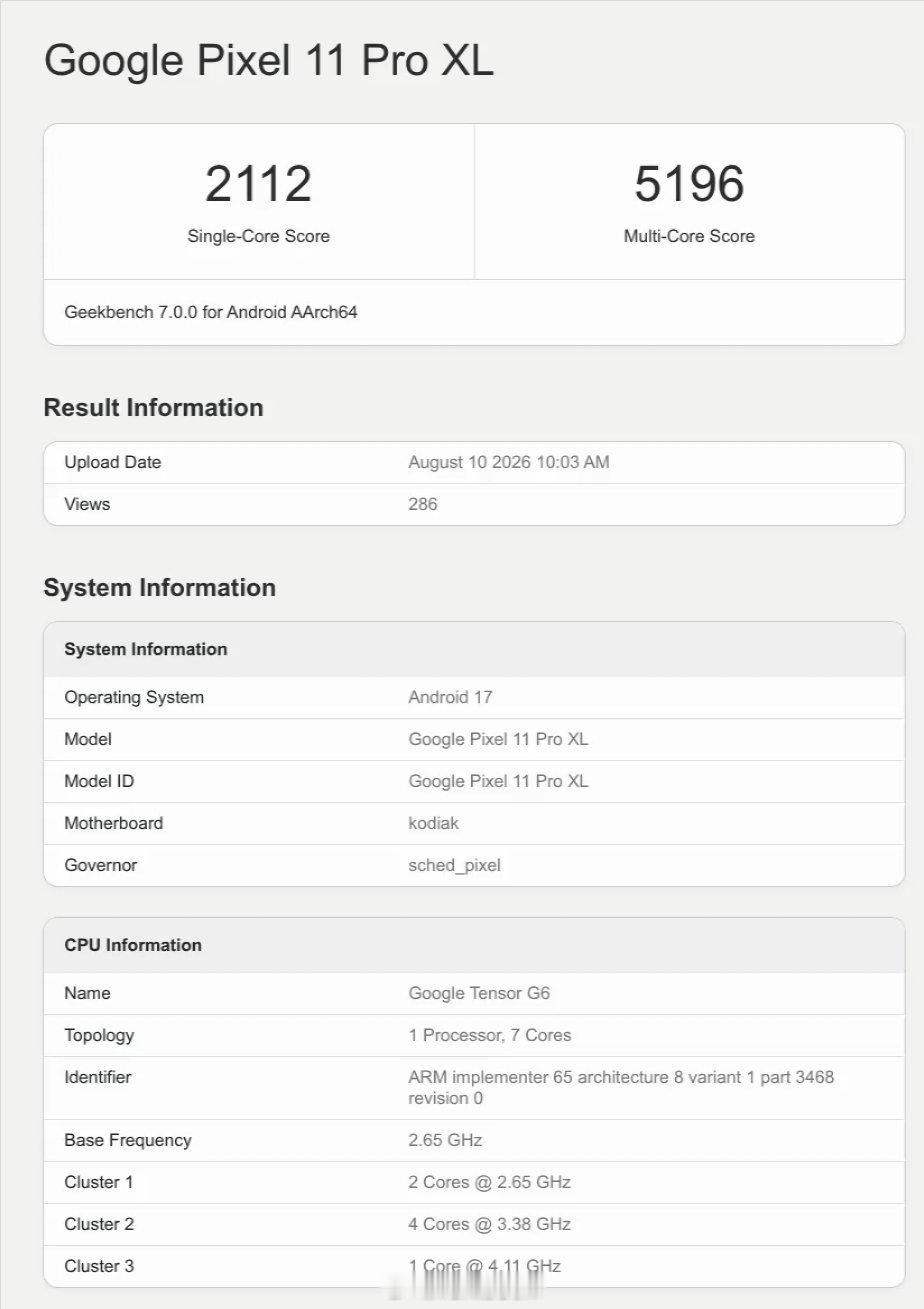Screen dimensions: 924x1309
Task: Click the System Information section heading above the table
Action: pyautogui.click(x=160, y=587)
